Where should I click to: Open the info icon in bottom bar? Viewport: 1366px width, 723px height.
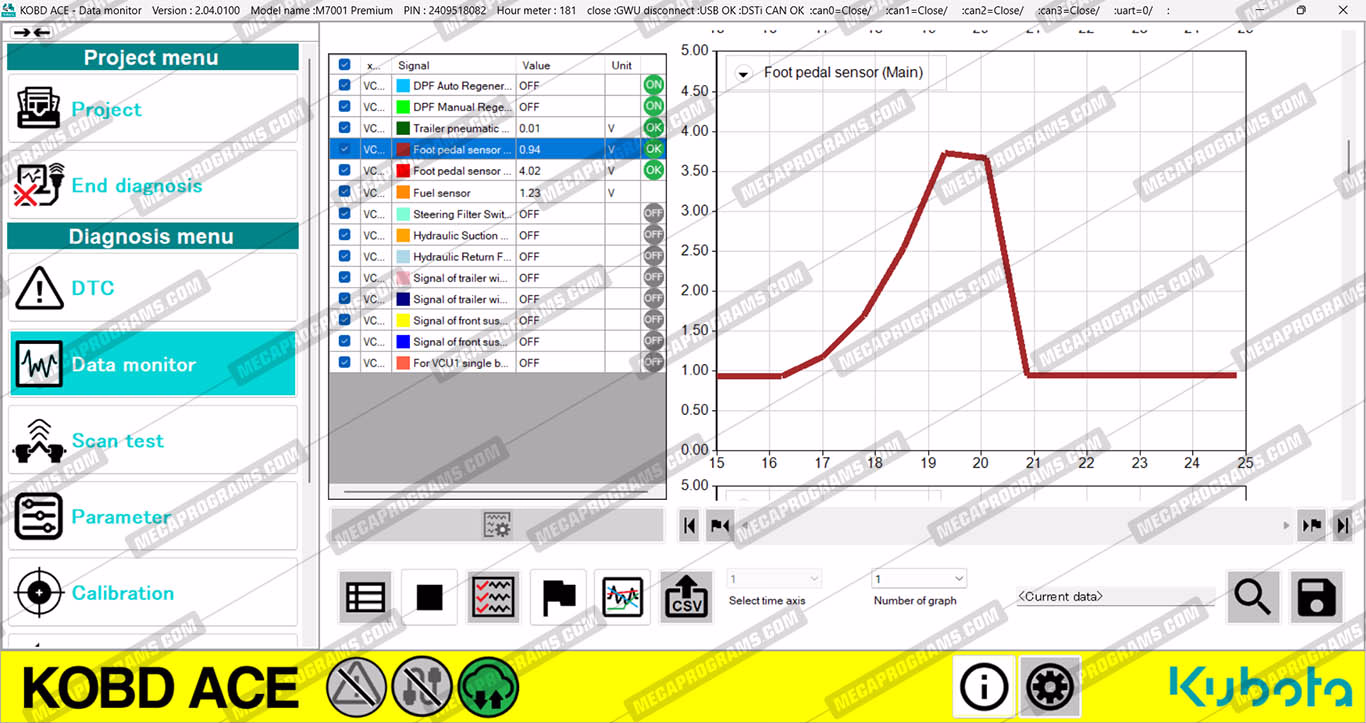tap(983, 687)
